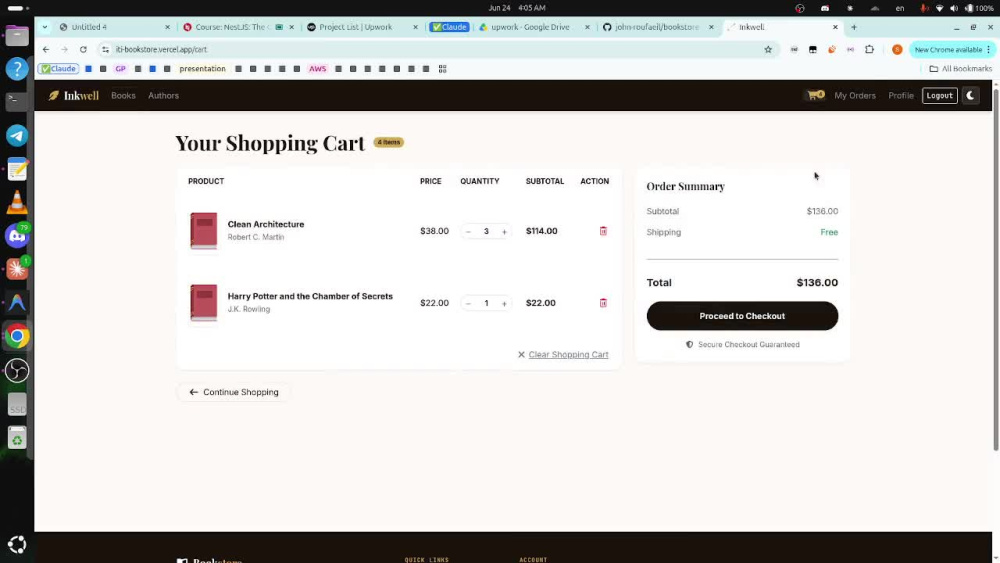The image size is (1000, 563).
Task: Increase Harry Potter quantity with plus
Action: pyautogui.click(x=504, y=303)
